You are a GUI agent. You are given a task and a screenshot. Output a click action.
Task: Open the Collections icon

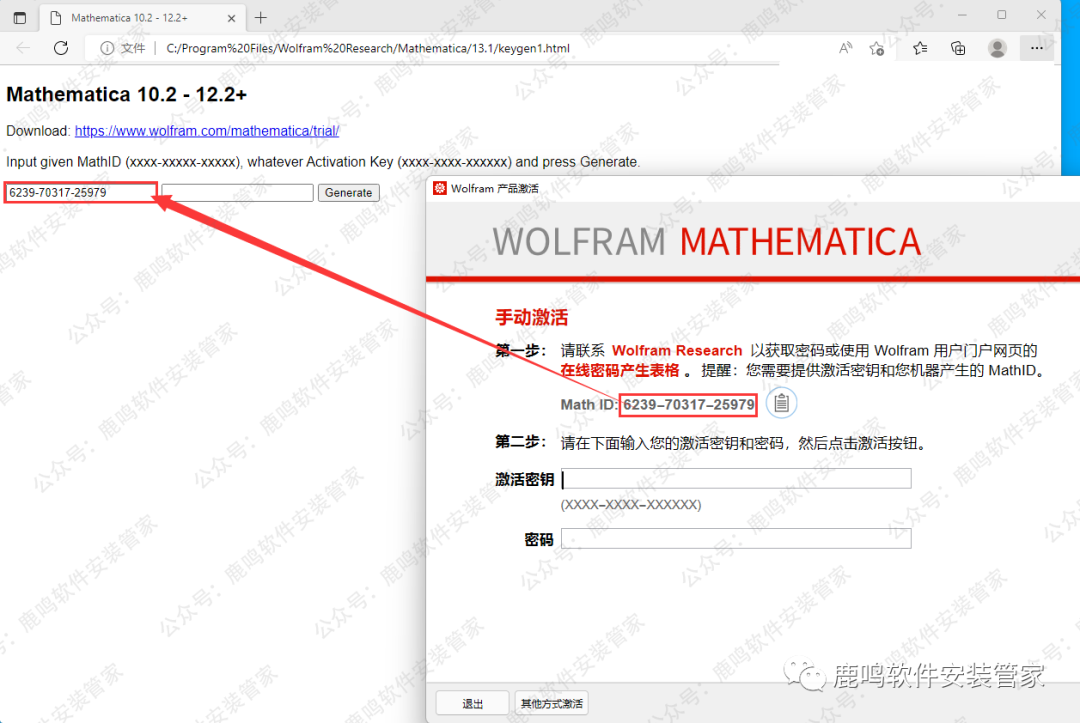(x=958, y=48)
